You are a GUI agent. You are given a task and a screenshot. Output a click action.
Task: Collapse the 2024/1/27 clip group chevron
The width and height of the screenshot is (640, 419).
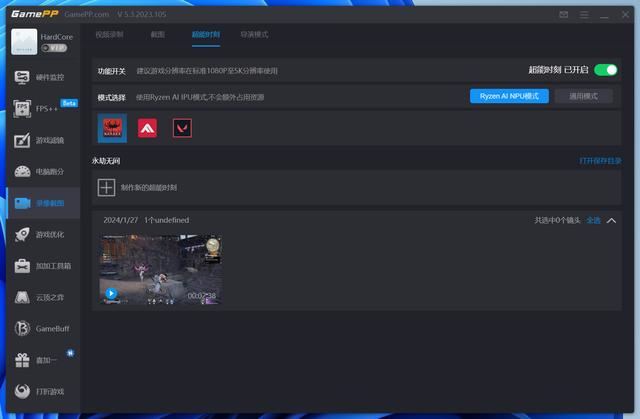pyautogui.click(x=611, y=220)
